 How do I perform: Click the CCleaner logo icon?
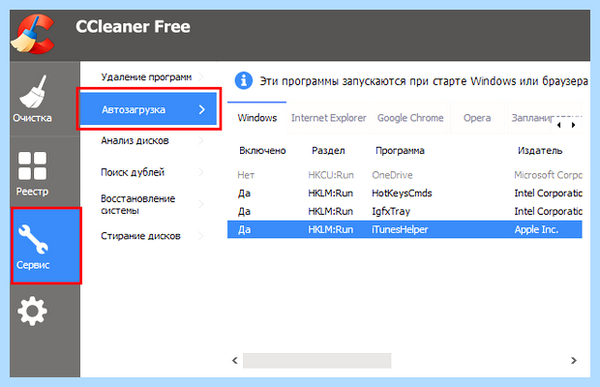33,34
